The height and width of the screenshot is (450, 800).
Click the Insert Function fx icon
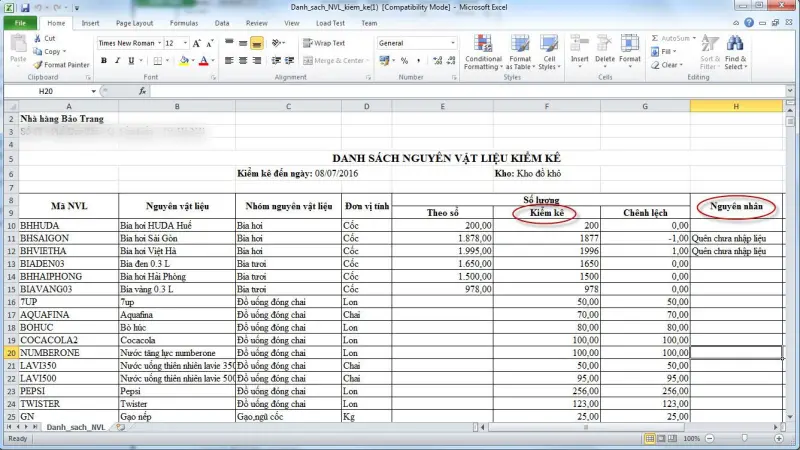[142, 91]
